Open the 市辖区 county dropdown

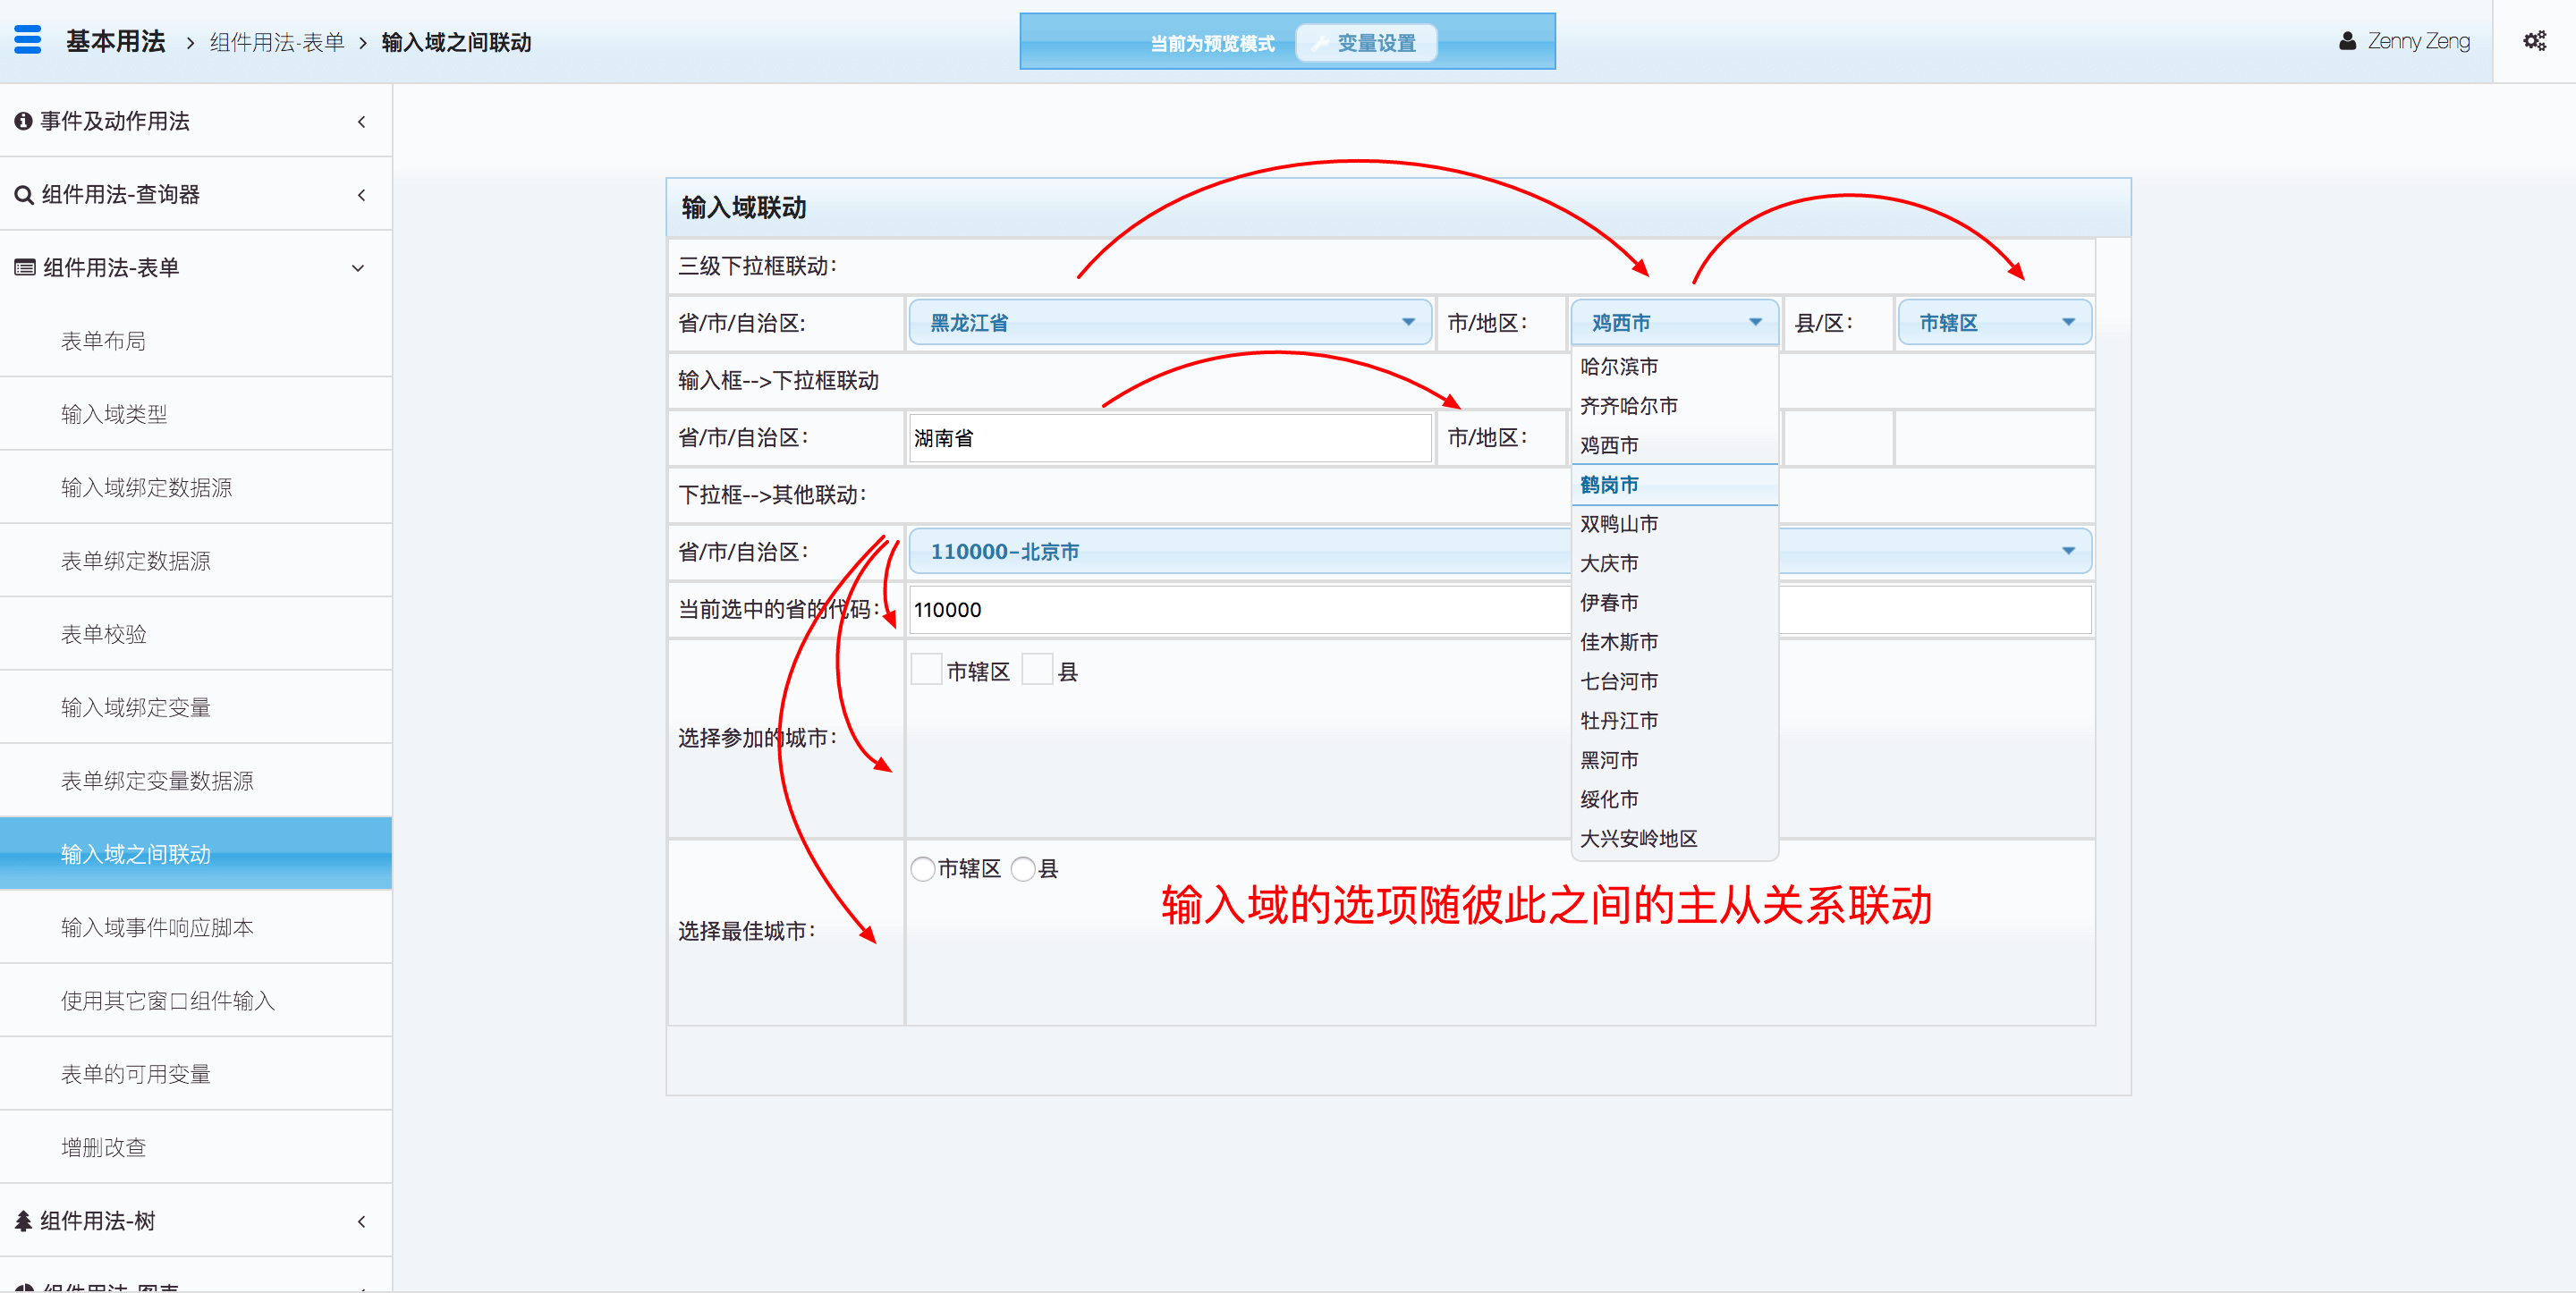point(1994,322)
